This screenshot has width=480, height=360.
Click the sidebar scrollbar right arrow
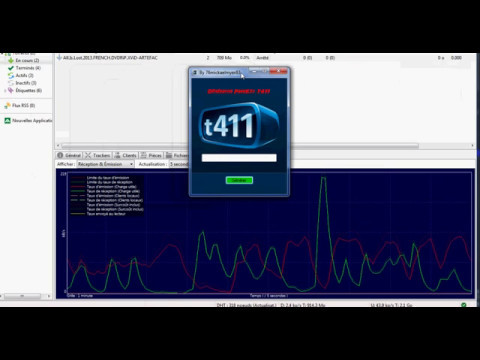point(49,296)
